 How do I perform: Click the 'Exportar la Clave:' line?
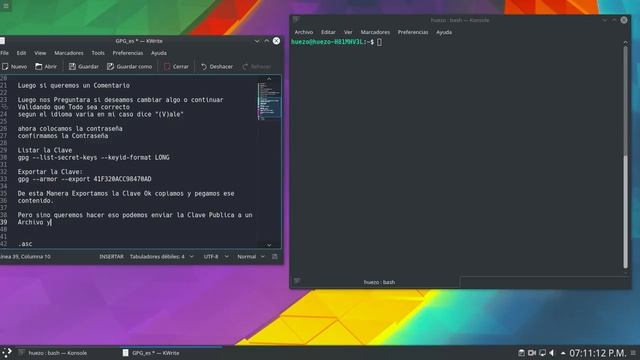[50, 172]
